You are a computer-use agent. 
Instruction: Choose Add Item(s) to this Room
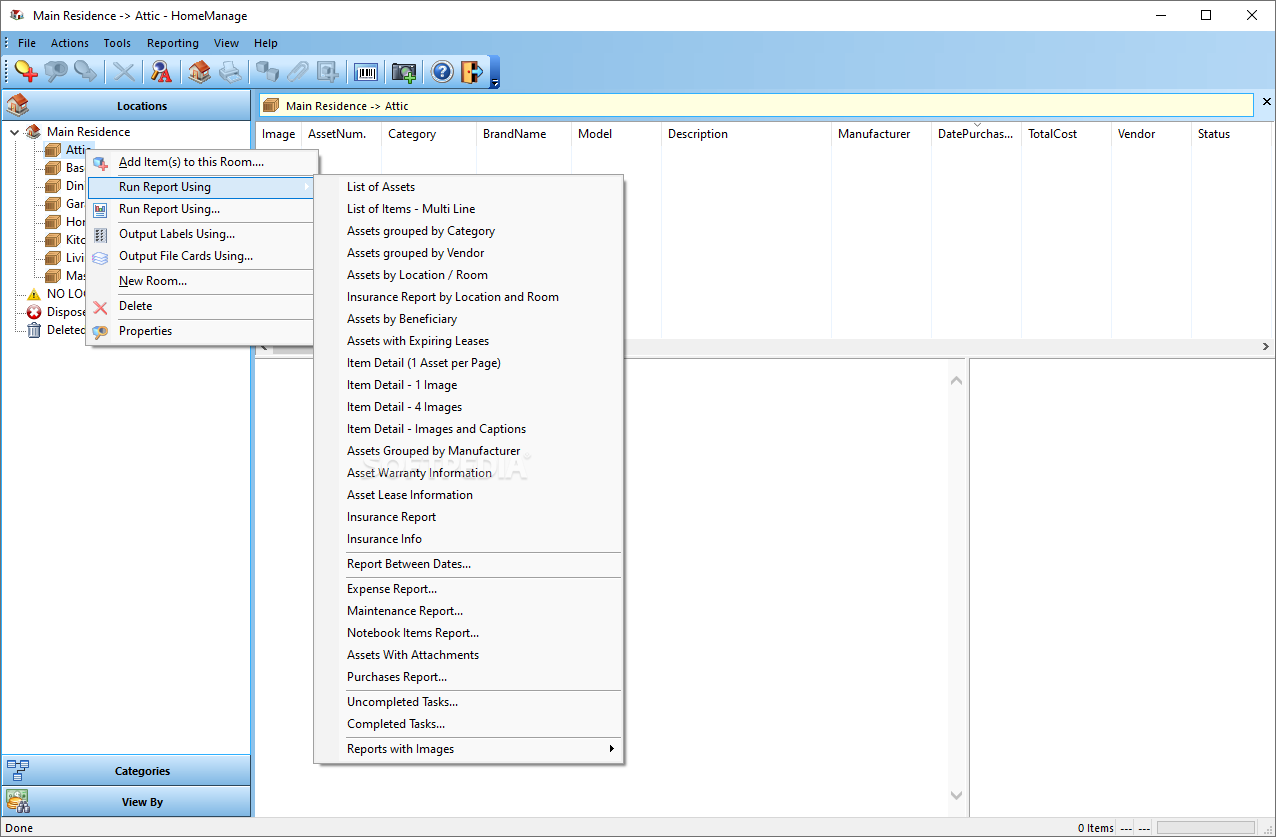(201, 162)
